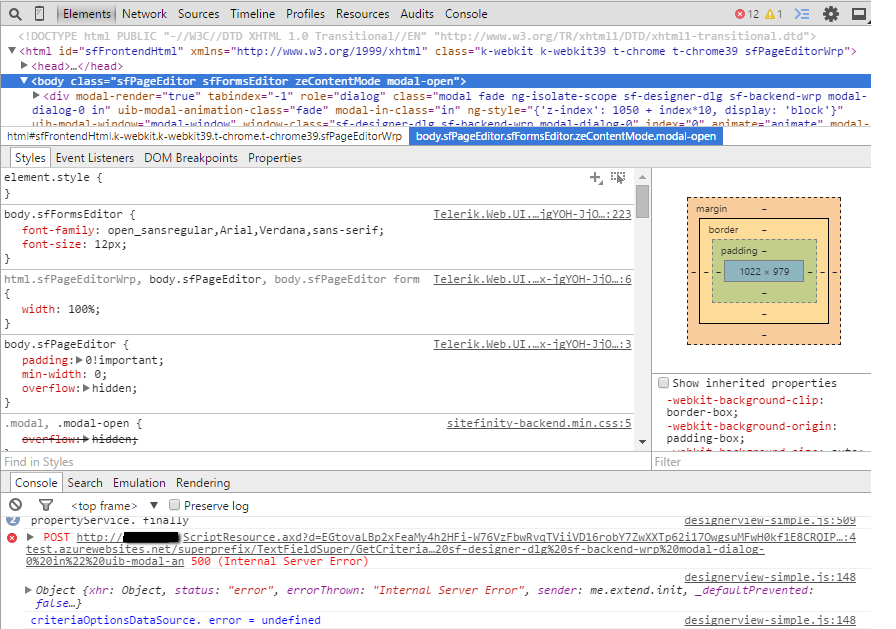Image resolution: width=896 pixels, height=629 pixels.
Task: Click the console filter funnel toggle
Action: pyautogui.click(x=45, y=505)
